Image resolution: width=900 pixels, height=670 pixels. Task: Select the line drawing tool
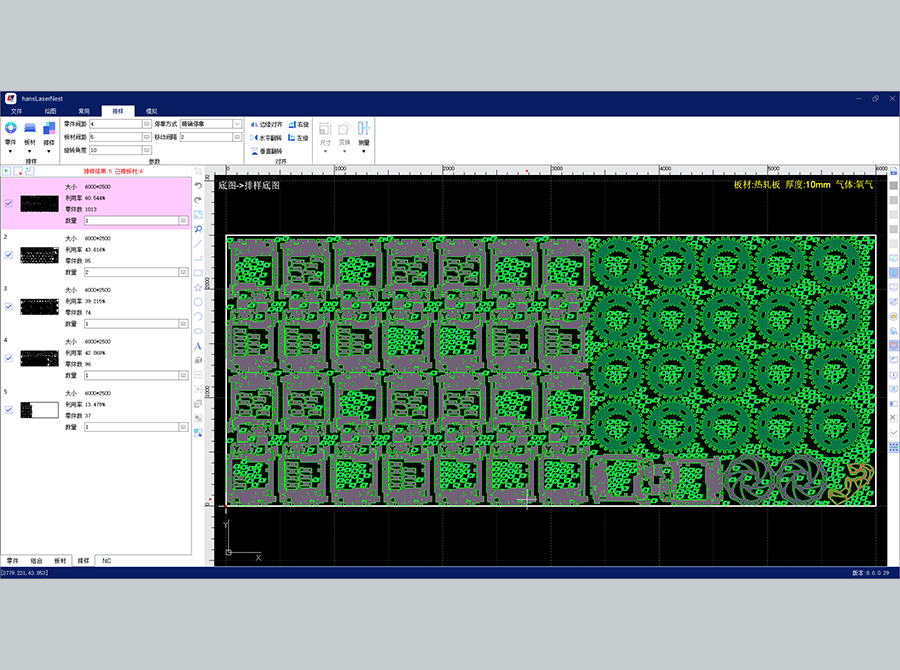198,243
